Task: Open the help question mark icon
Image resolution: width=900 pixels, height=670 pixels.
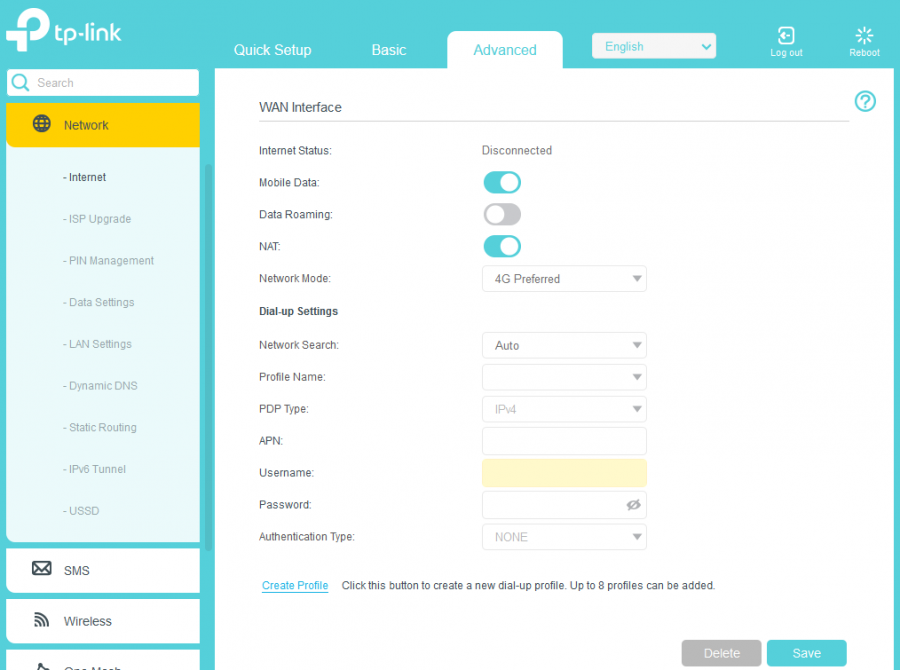Action: (x=865, y=101)
